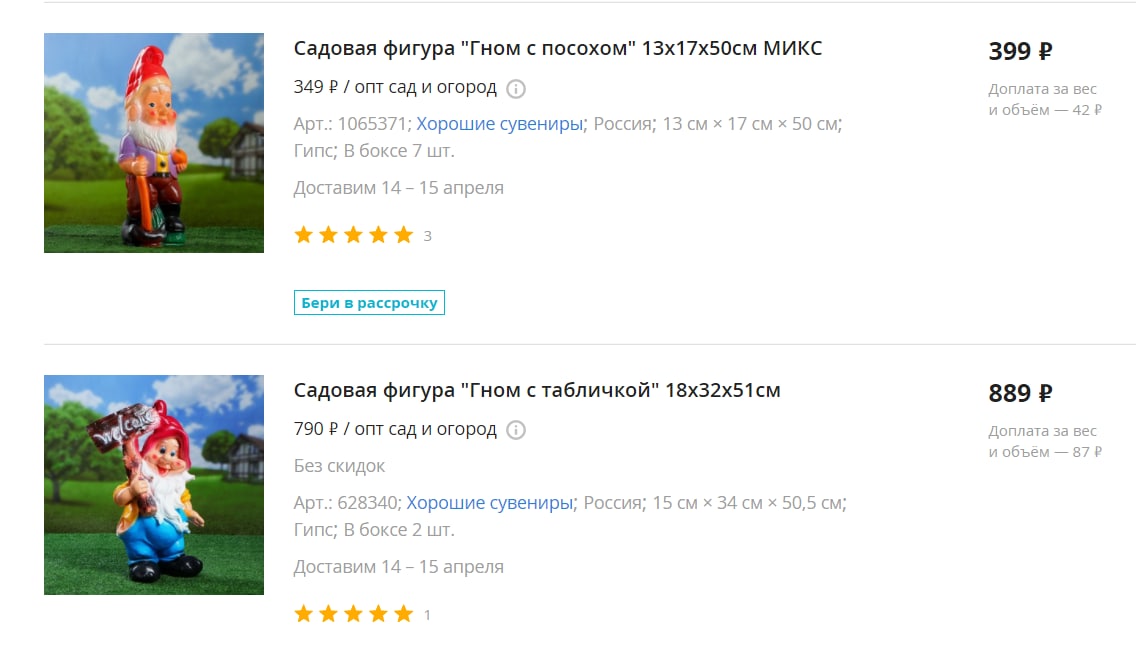The image size is (1136, 650).
Task: Open the "Гном с посохом" product title link
Action: (558, 49)
